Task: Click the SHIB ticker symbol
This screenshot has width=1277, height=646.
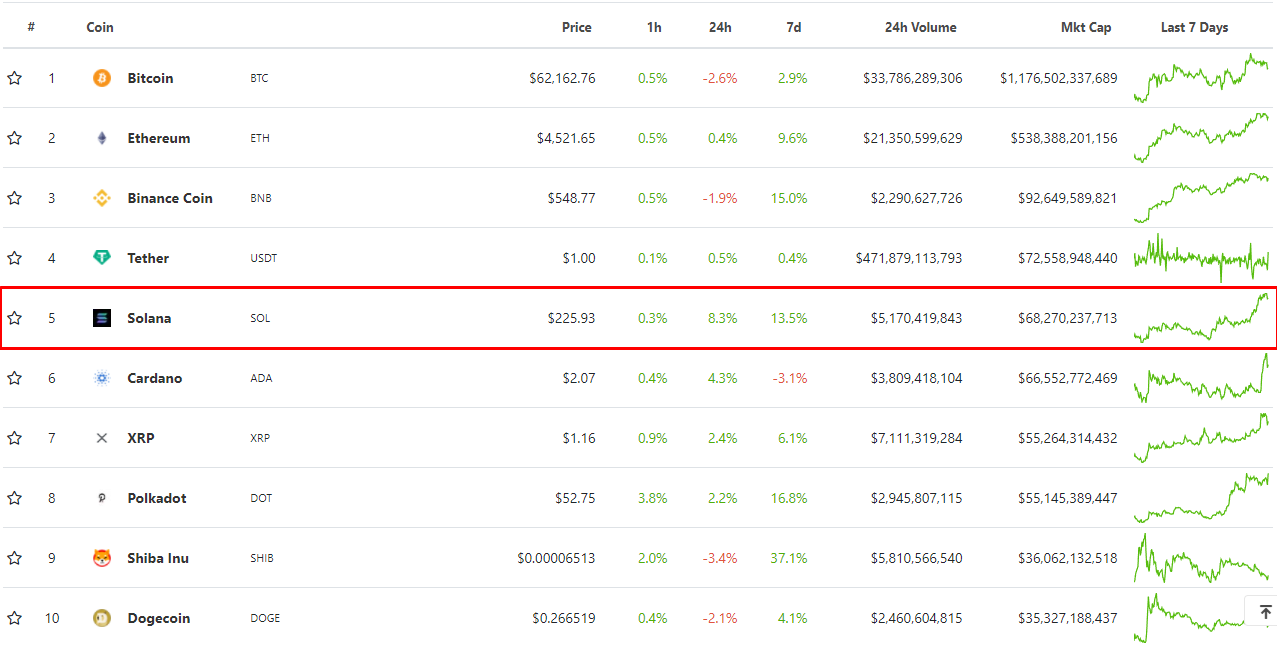Action: coord(262,558)
